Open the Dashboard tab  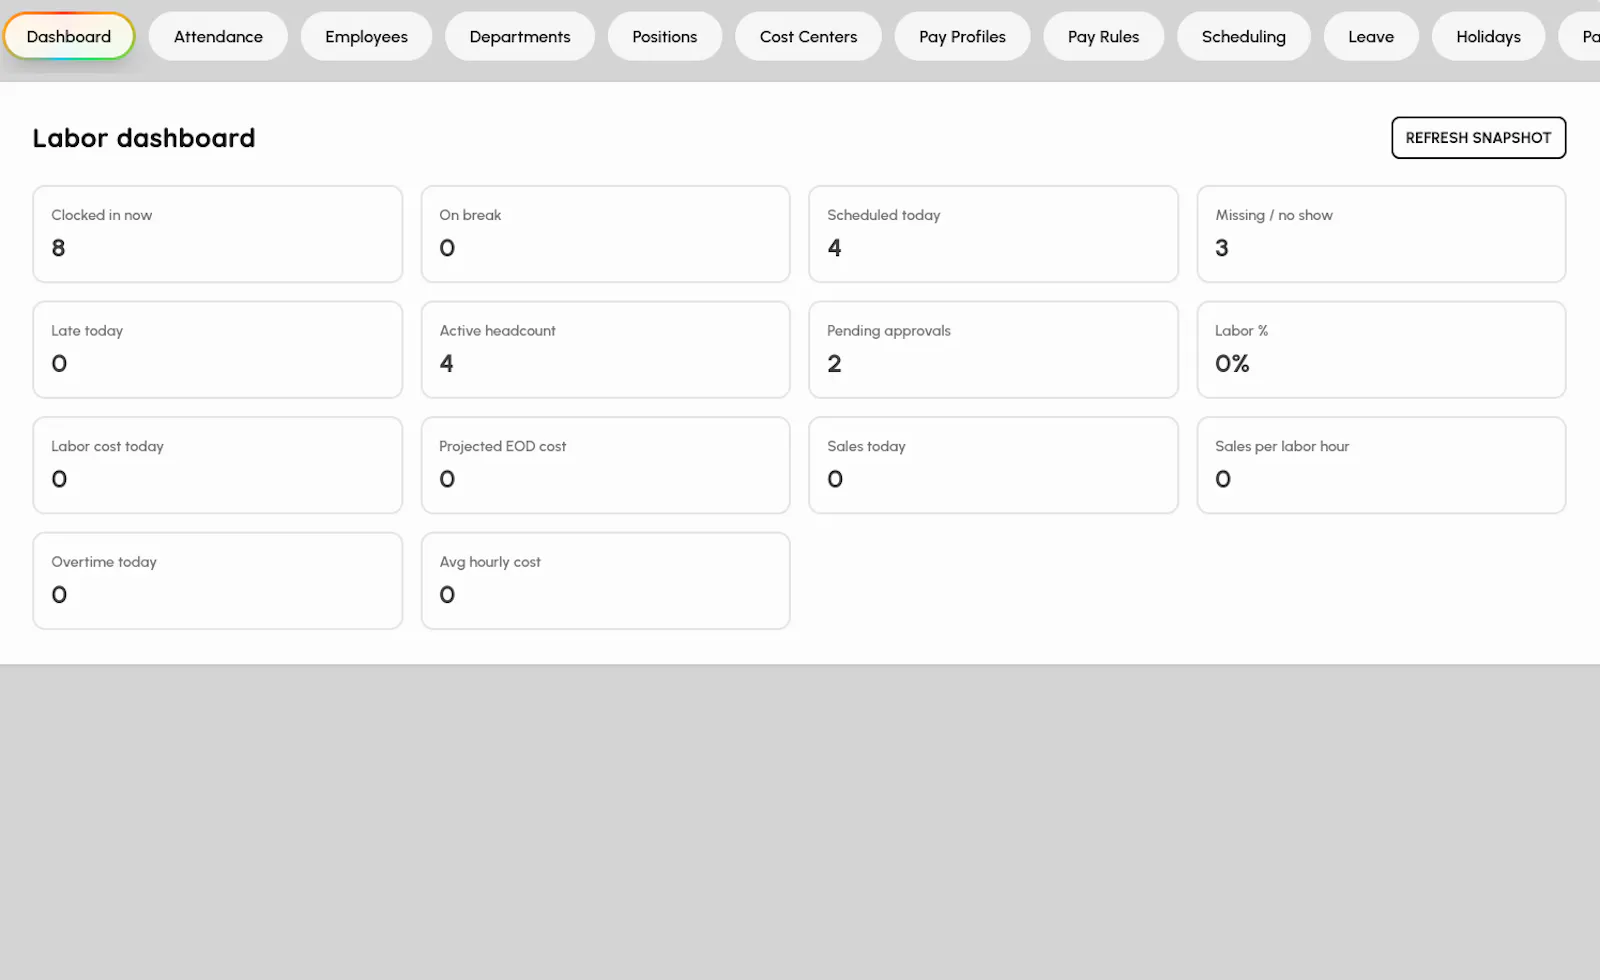69,37
